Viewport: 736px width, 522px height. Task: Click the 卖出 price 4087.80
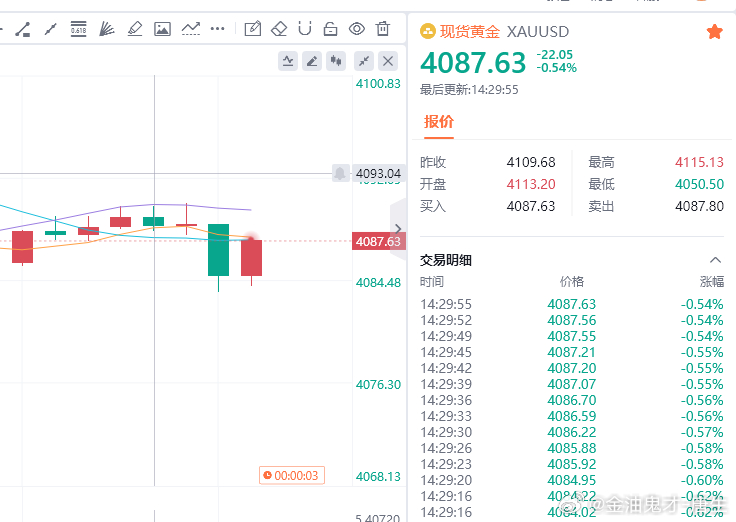coord(699,206)
